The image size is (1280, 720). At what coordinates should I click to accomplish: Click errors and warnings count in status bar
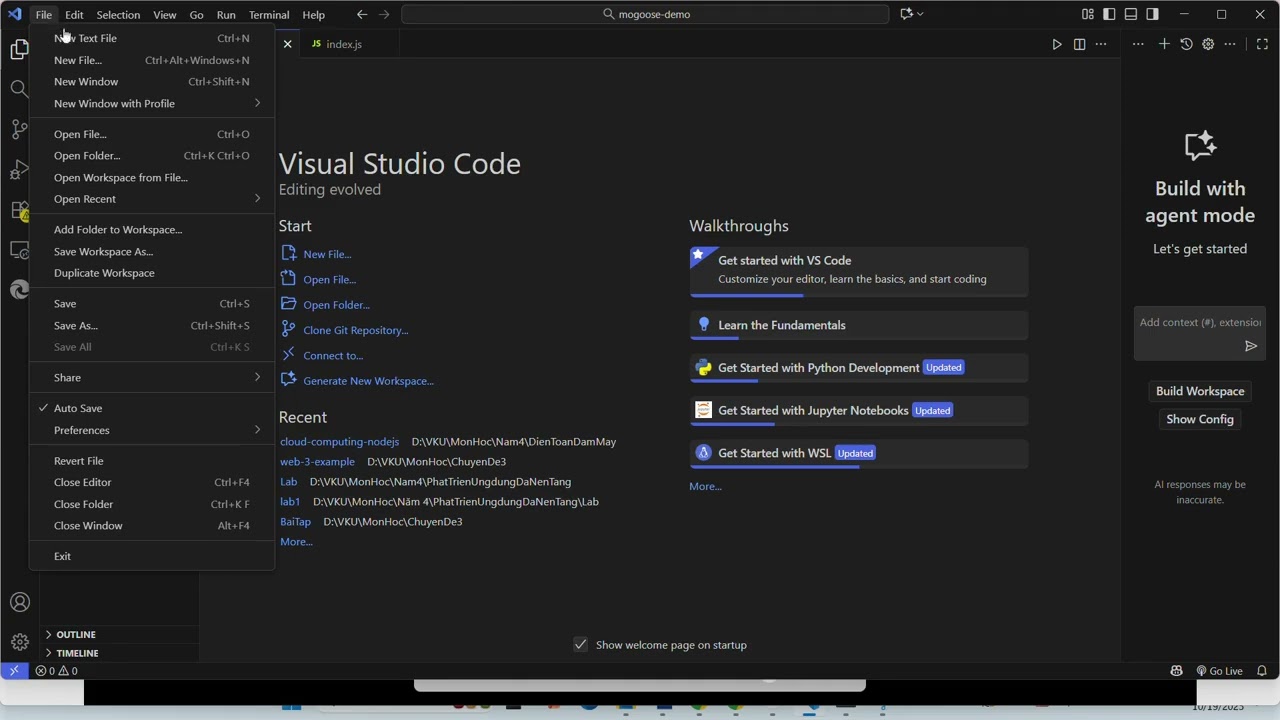(56, 671)
